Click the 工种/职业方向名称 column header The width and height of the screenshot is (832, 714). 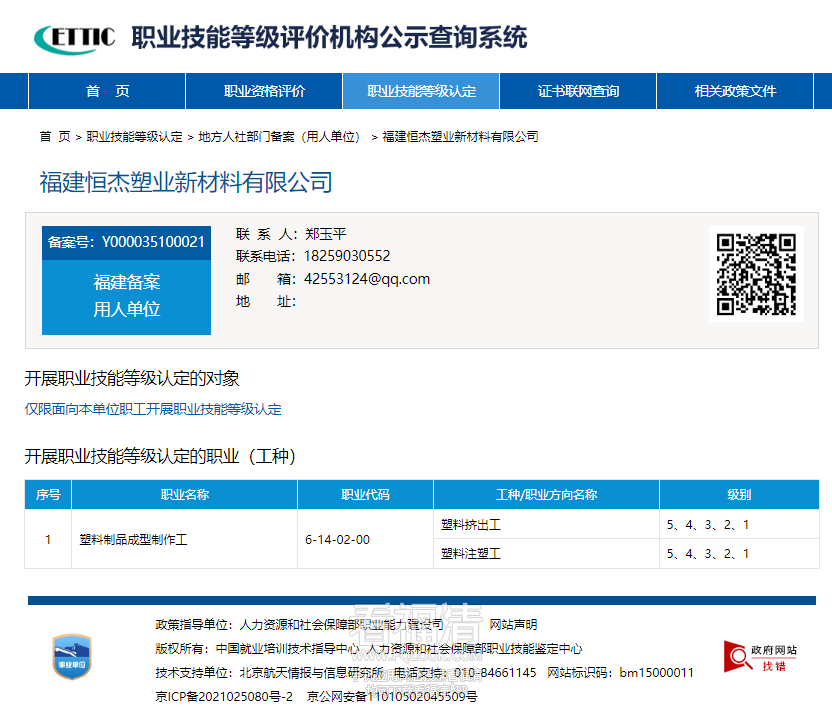[x=547, y=494]
